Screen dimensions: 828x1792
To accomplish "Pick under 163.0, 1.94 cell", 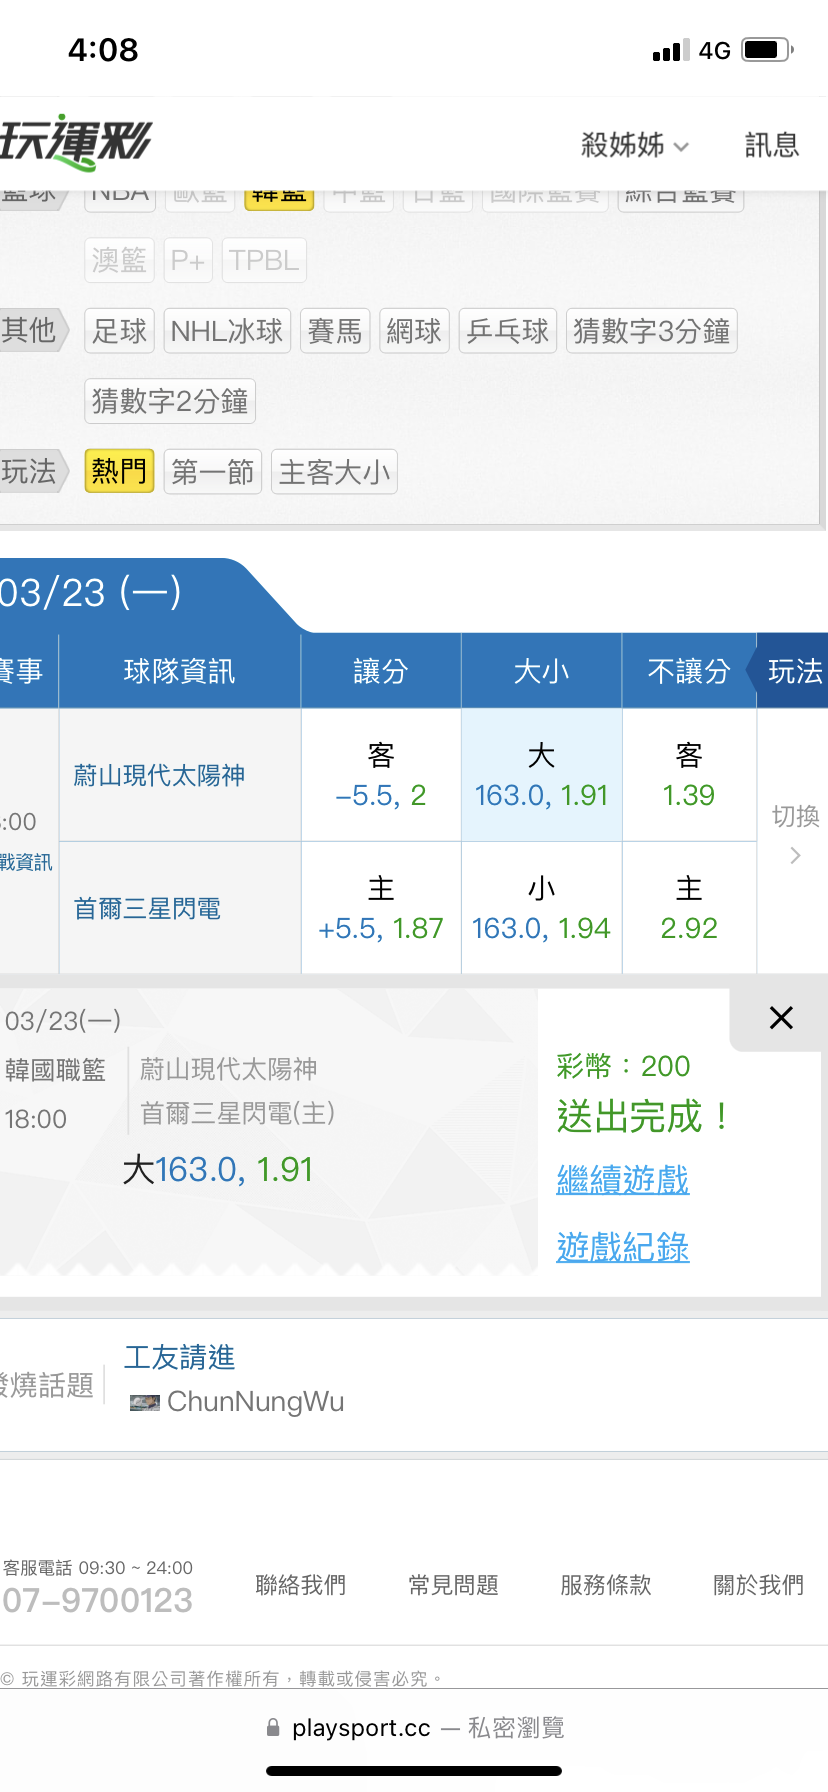I will tap(542, 908).
